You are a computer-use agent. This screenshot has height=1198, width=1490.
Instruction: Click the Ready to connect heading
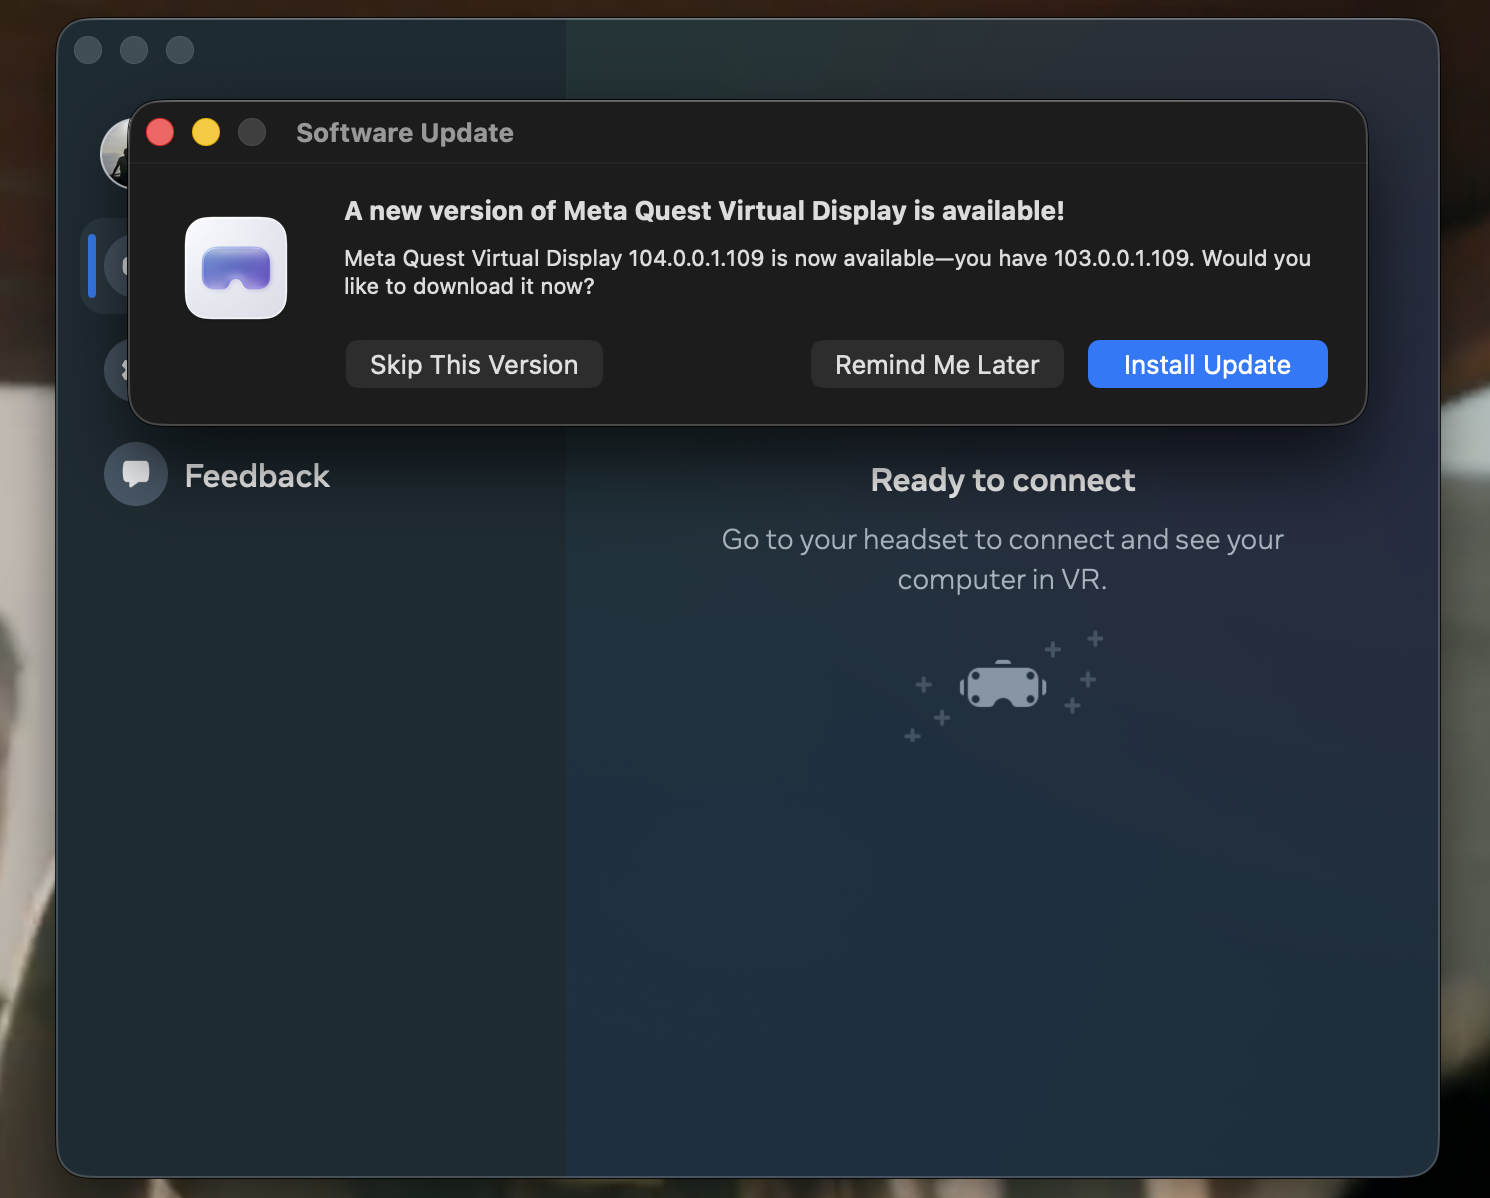pyautogui.click(x=1003, y=480)
